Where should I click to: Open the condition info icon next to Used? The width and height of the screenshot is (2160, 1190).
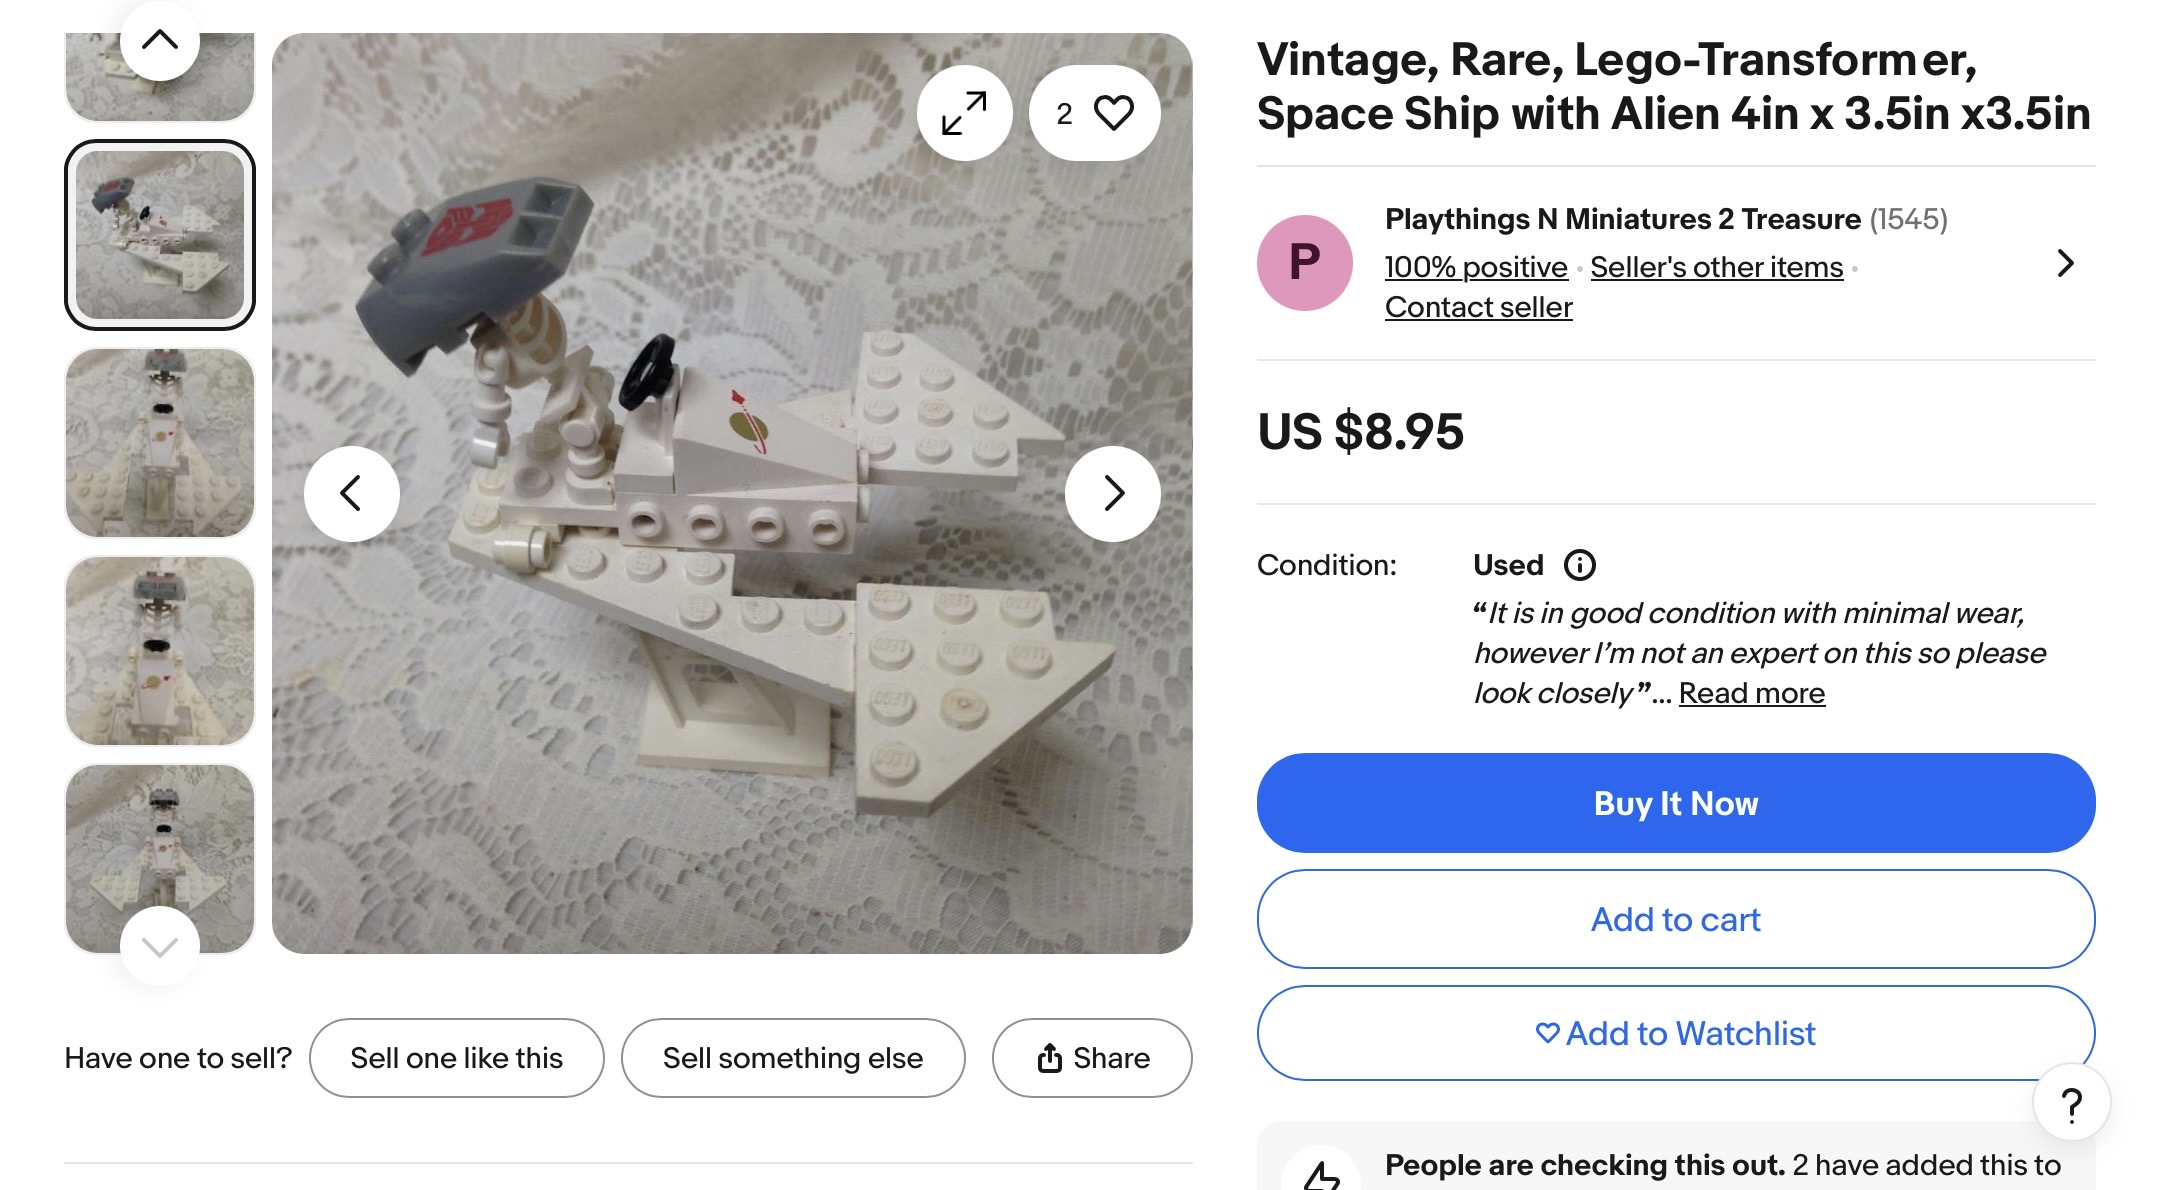pyautogui.click(x=1579, y=566)
